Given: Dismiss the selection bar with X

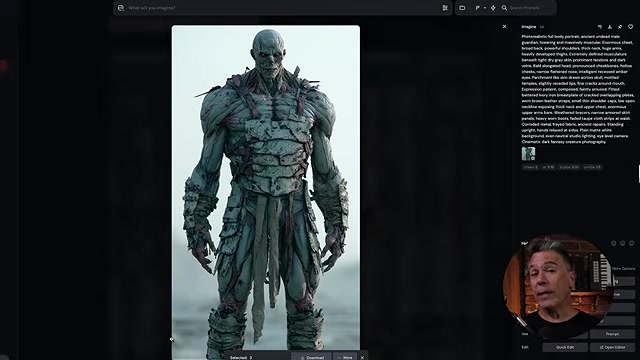Looking at the screenshot, I should [x=362, y=358].
